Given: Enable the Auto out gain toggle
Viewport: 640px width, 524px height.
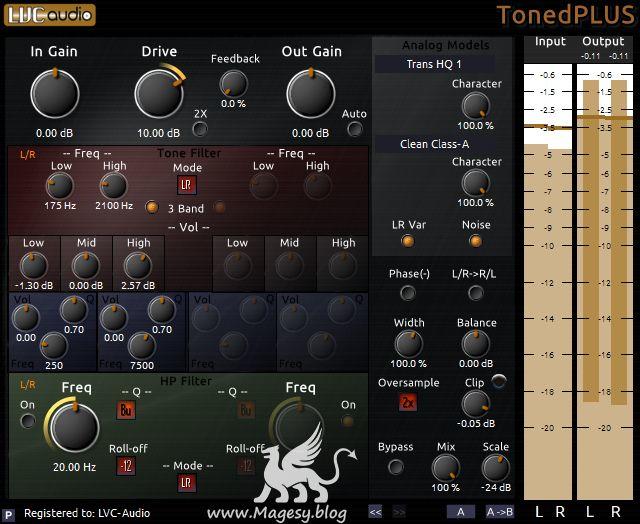Looking at the screenshot, I should pyautogui.click(x=355, y=129).
